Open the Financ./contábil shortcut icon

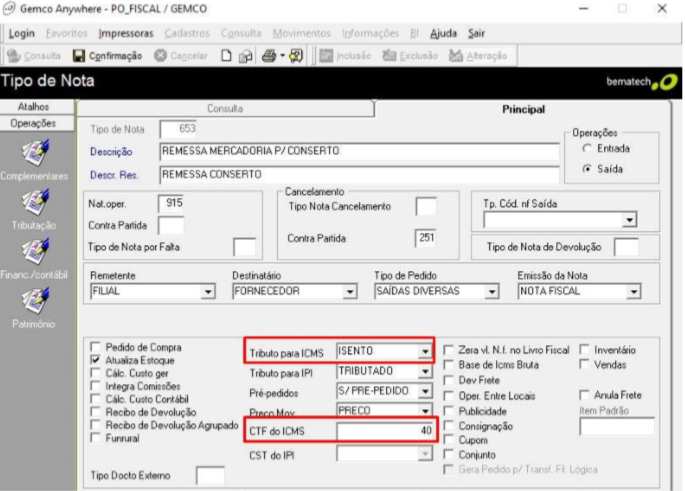(x=36, y=252)
